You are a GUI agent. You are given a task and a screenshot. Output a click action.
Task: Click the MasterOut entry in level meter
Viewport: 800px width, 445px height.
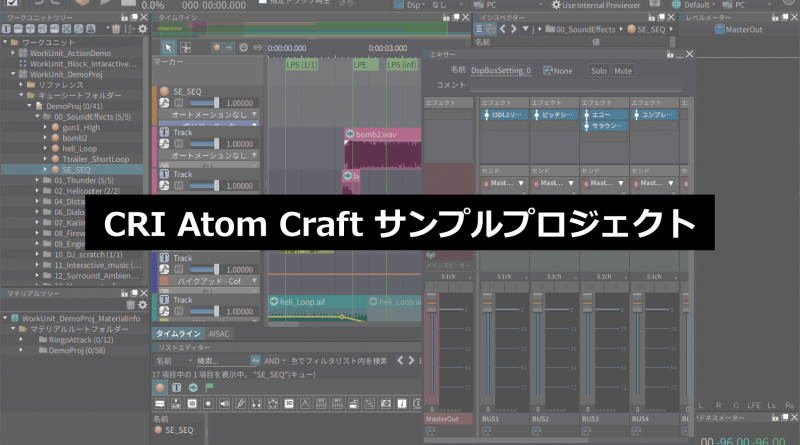click(x=739, y=30)
